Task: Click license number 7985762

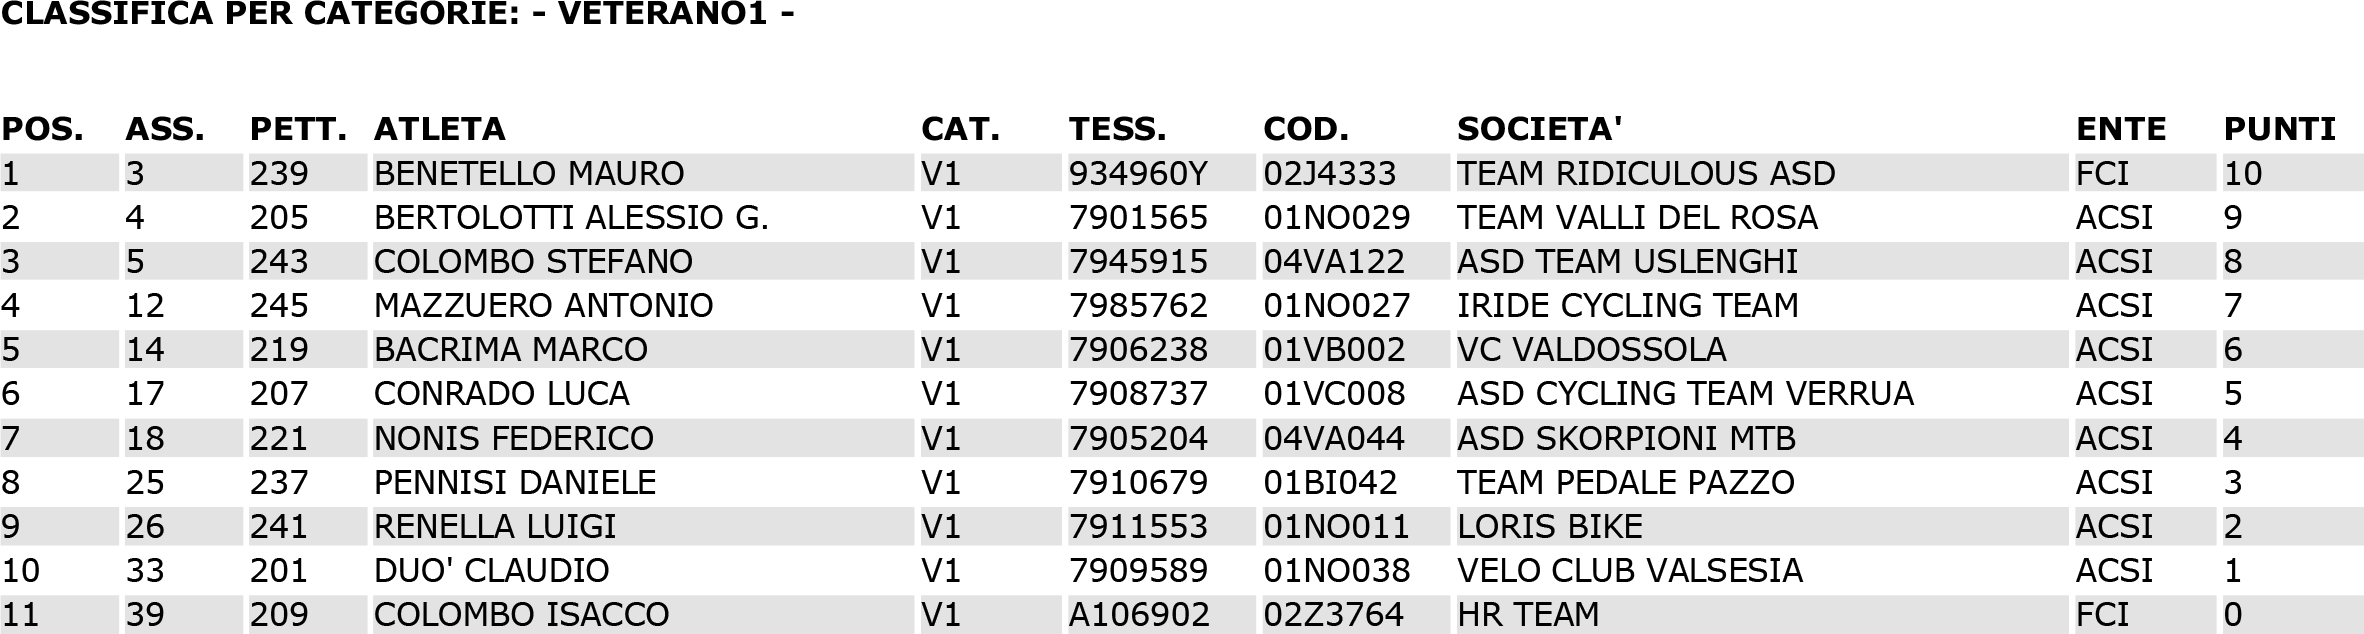Action: (1138, 305)
